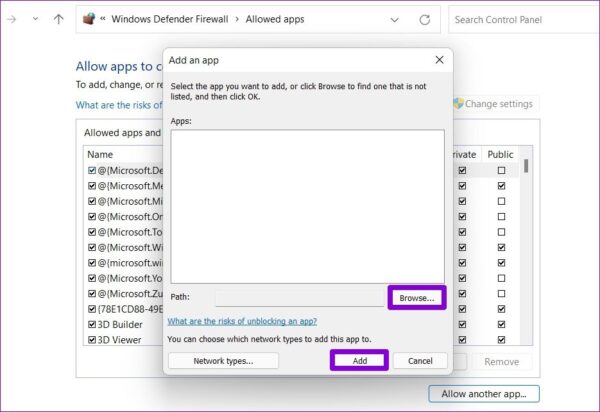Click the forward arrow navigation icon
The height and width of the screenshot is (412, 600).
tap(12, 19)
